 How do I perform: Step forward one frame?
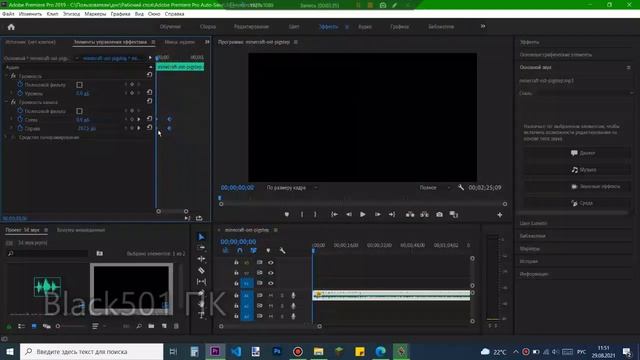point(378,214)
